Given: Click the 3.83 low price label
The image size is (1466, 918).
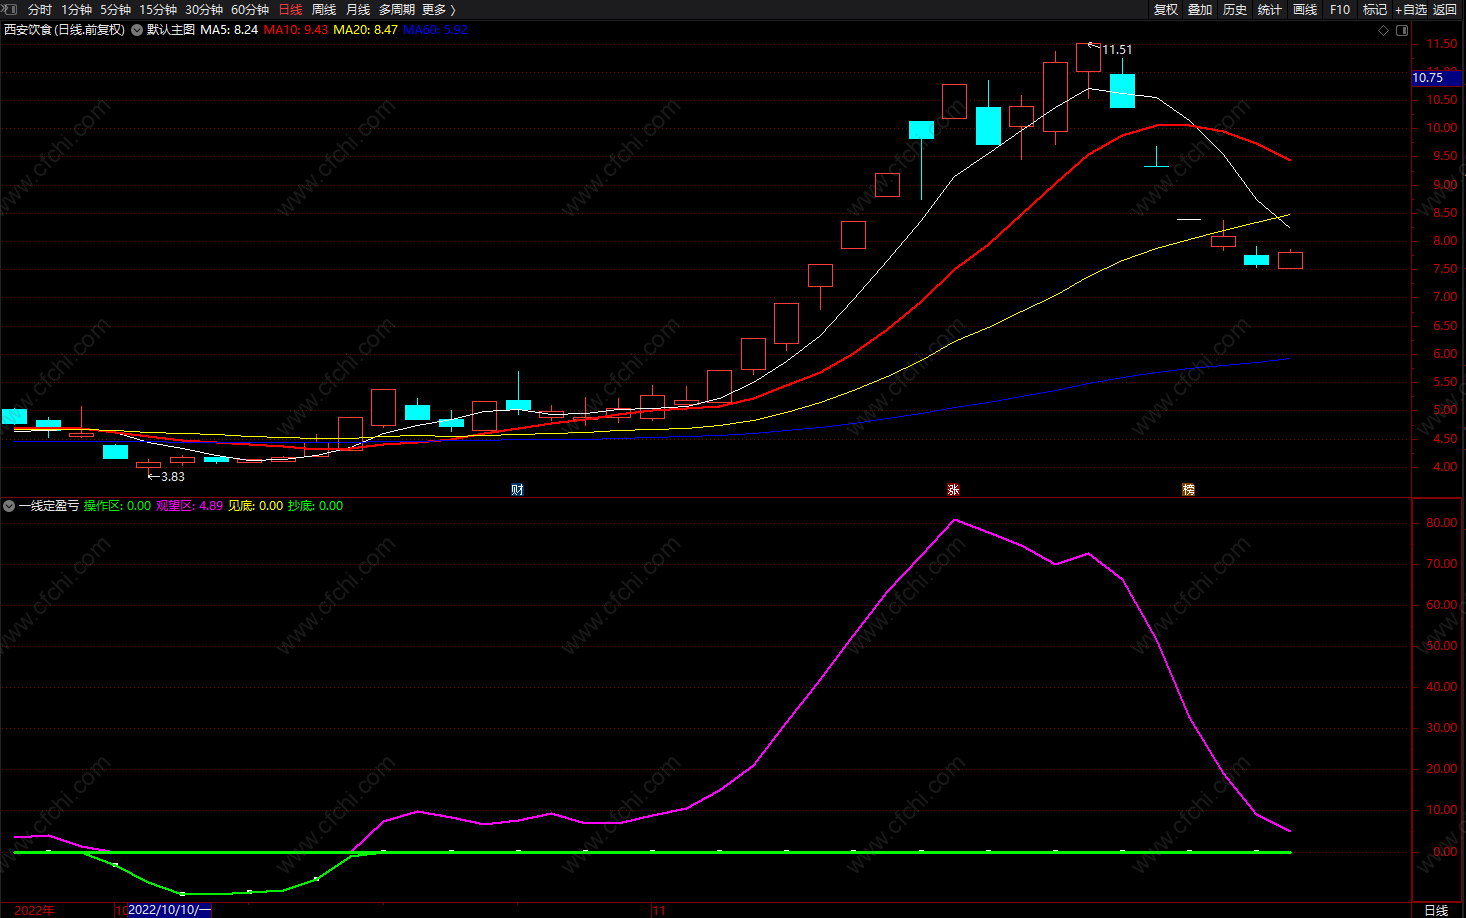Looking at the screenshot, I should coord(173,477).
